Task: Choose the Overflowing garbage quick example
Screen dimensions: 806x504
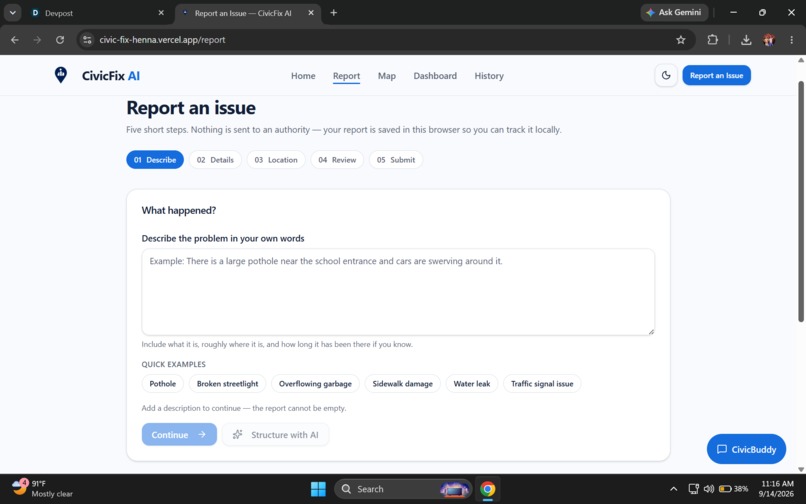Action: point(315,384)
